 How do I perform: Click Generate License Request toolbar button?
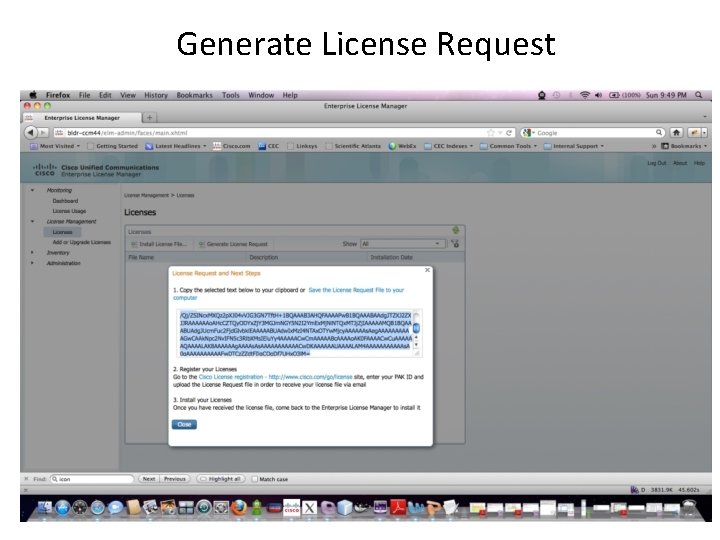click(233, 244)
